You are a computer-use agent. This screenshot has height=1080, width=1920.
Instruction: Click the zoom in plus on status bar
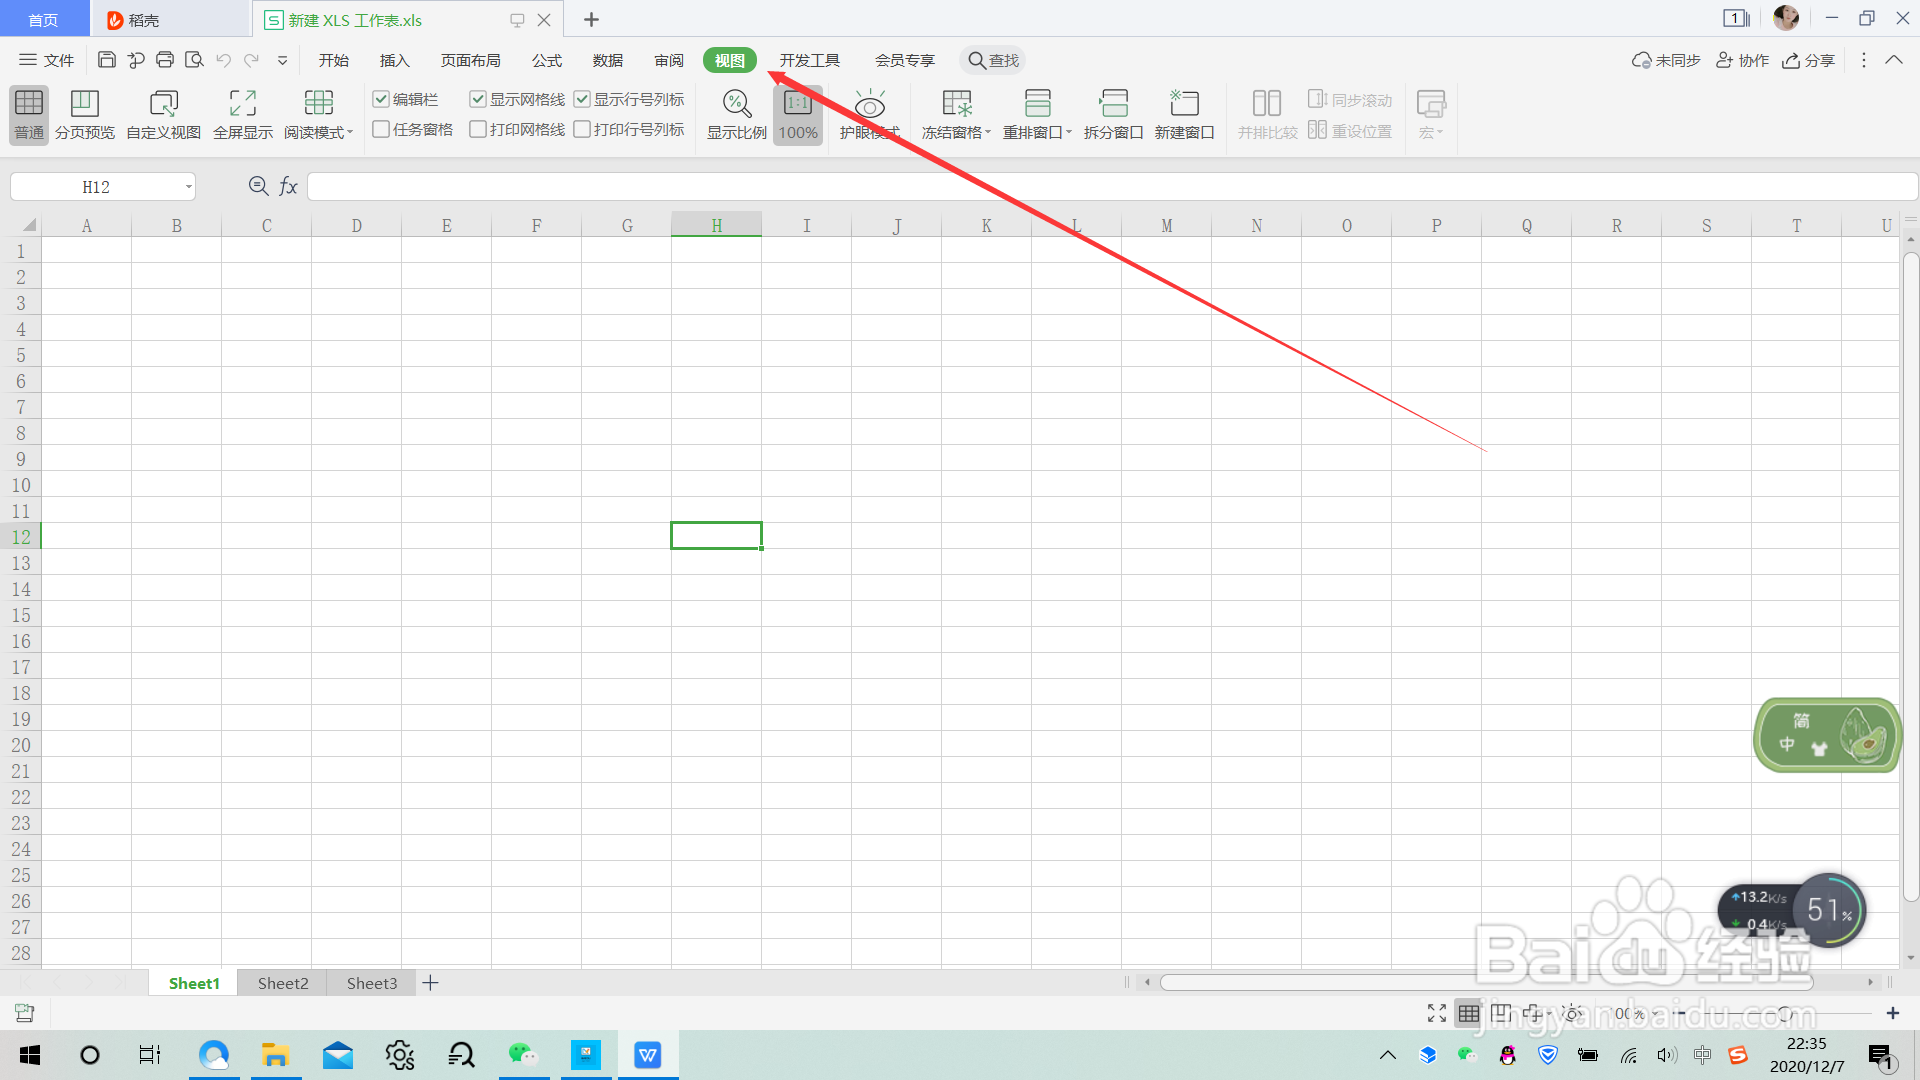point(1893,1013)
